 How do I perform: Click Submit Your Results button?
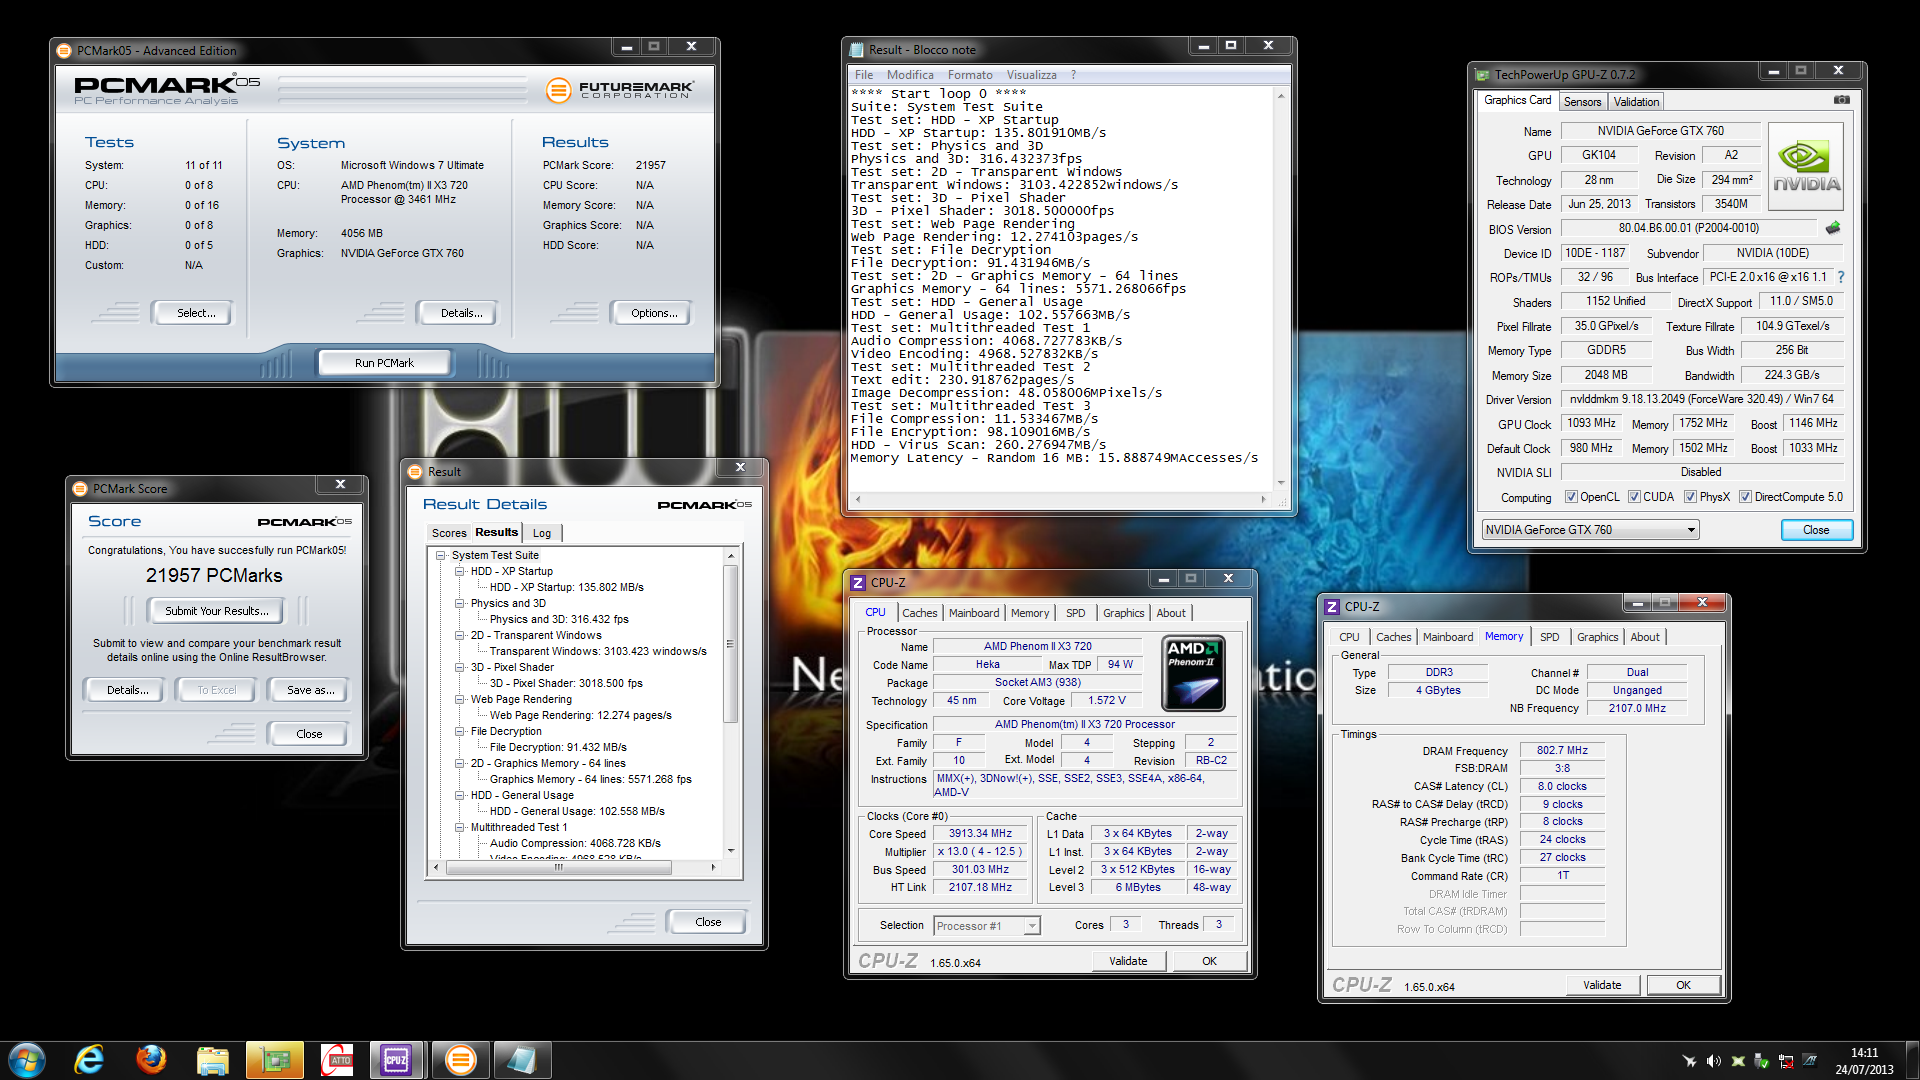[x=216, y=611]
